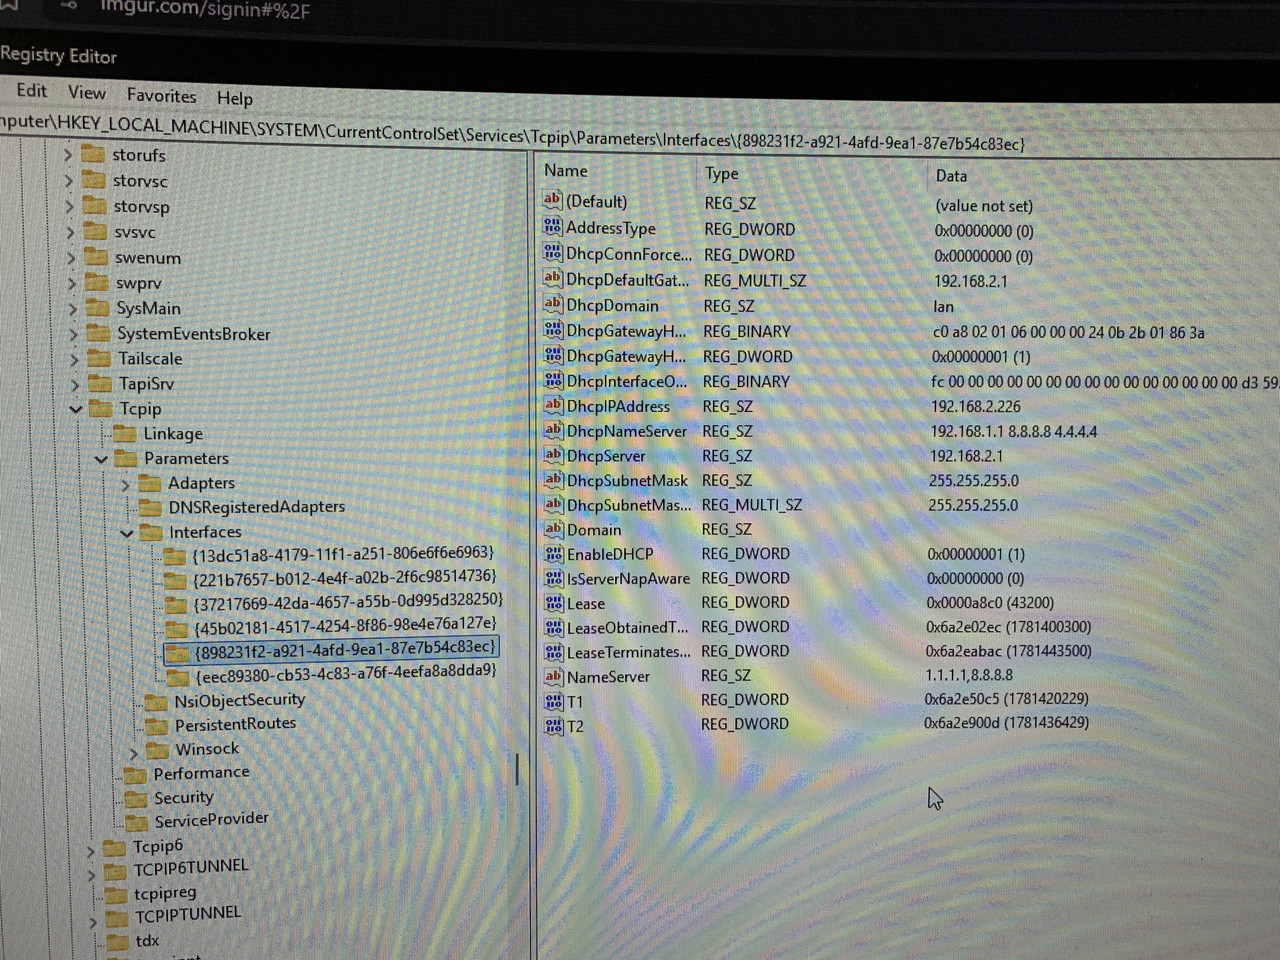Collapse the Interfaces key
Screen dimensions: 1280x960
tap(127, 532)
